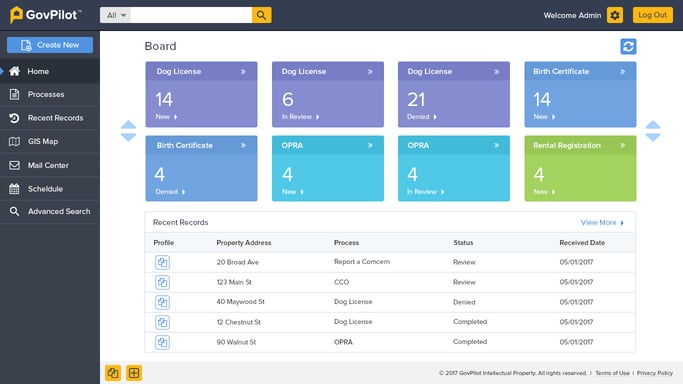The height and width of the screenshot is (384, 683).
Task: Click the left board navigation arrows
Action: click(128, 131)
